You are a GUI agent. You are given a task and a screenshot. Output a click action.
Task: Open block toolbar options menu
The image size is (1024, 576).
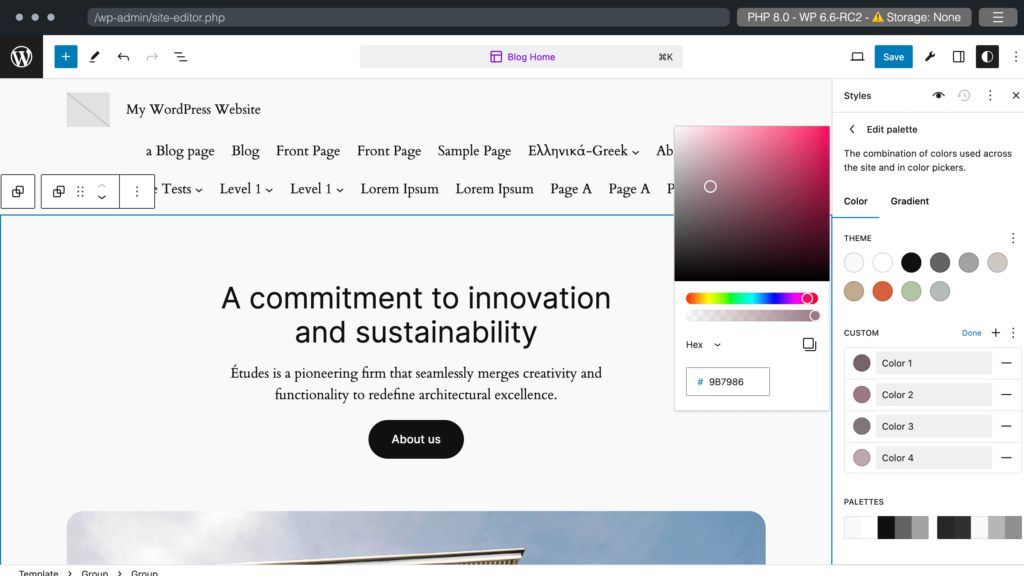click(x=137, y=191)
